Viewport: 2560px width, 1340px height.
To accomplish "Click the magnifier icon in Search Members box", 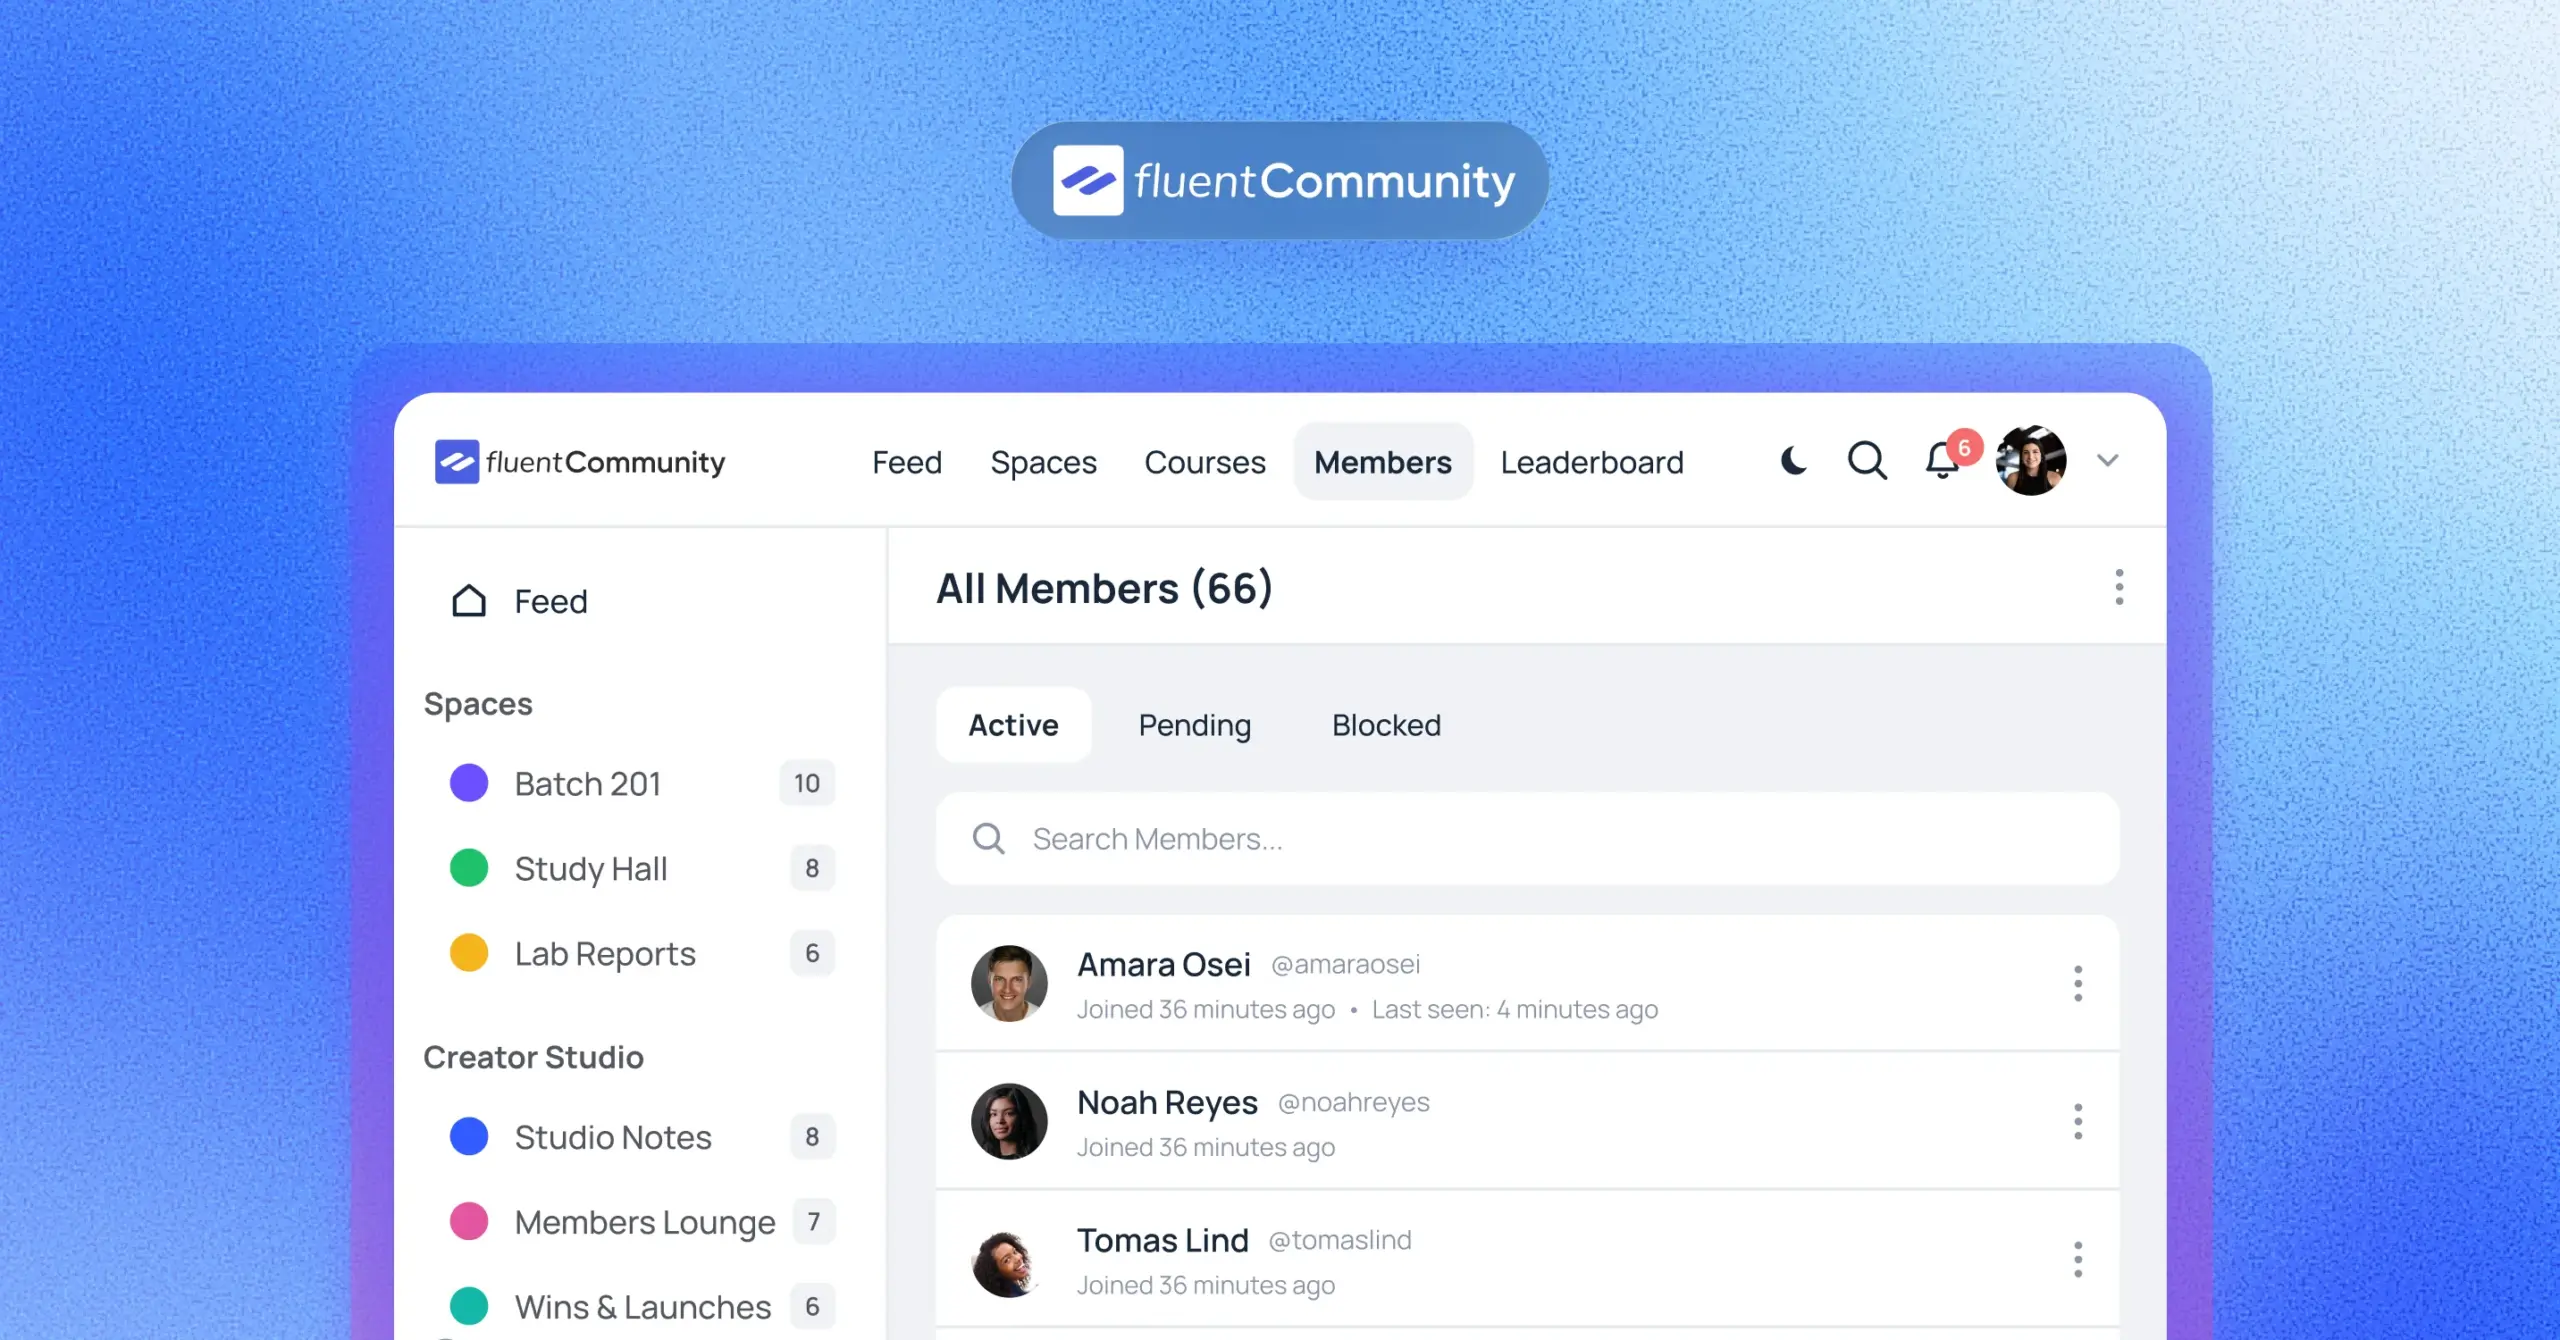I will pyautogui.click(x=989, y=839).
